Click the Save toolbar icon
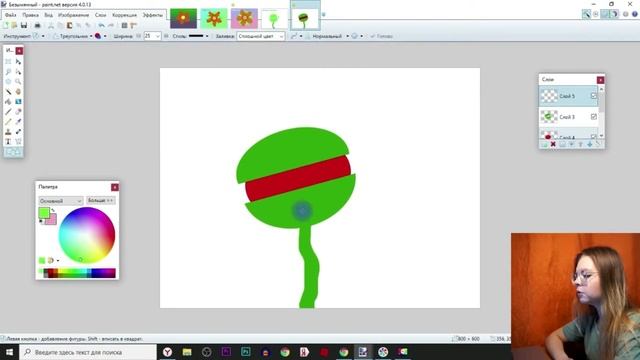The width and height of the screenshot is (640, 360). (x=24, y=25)
